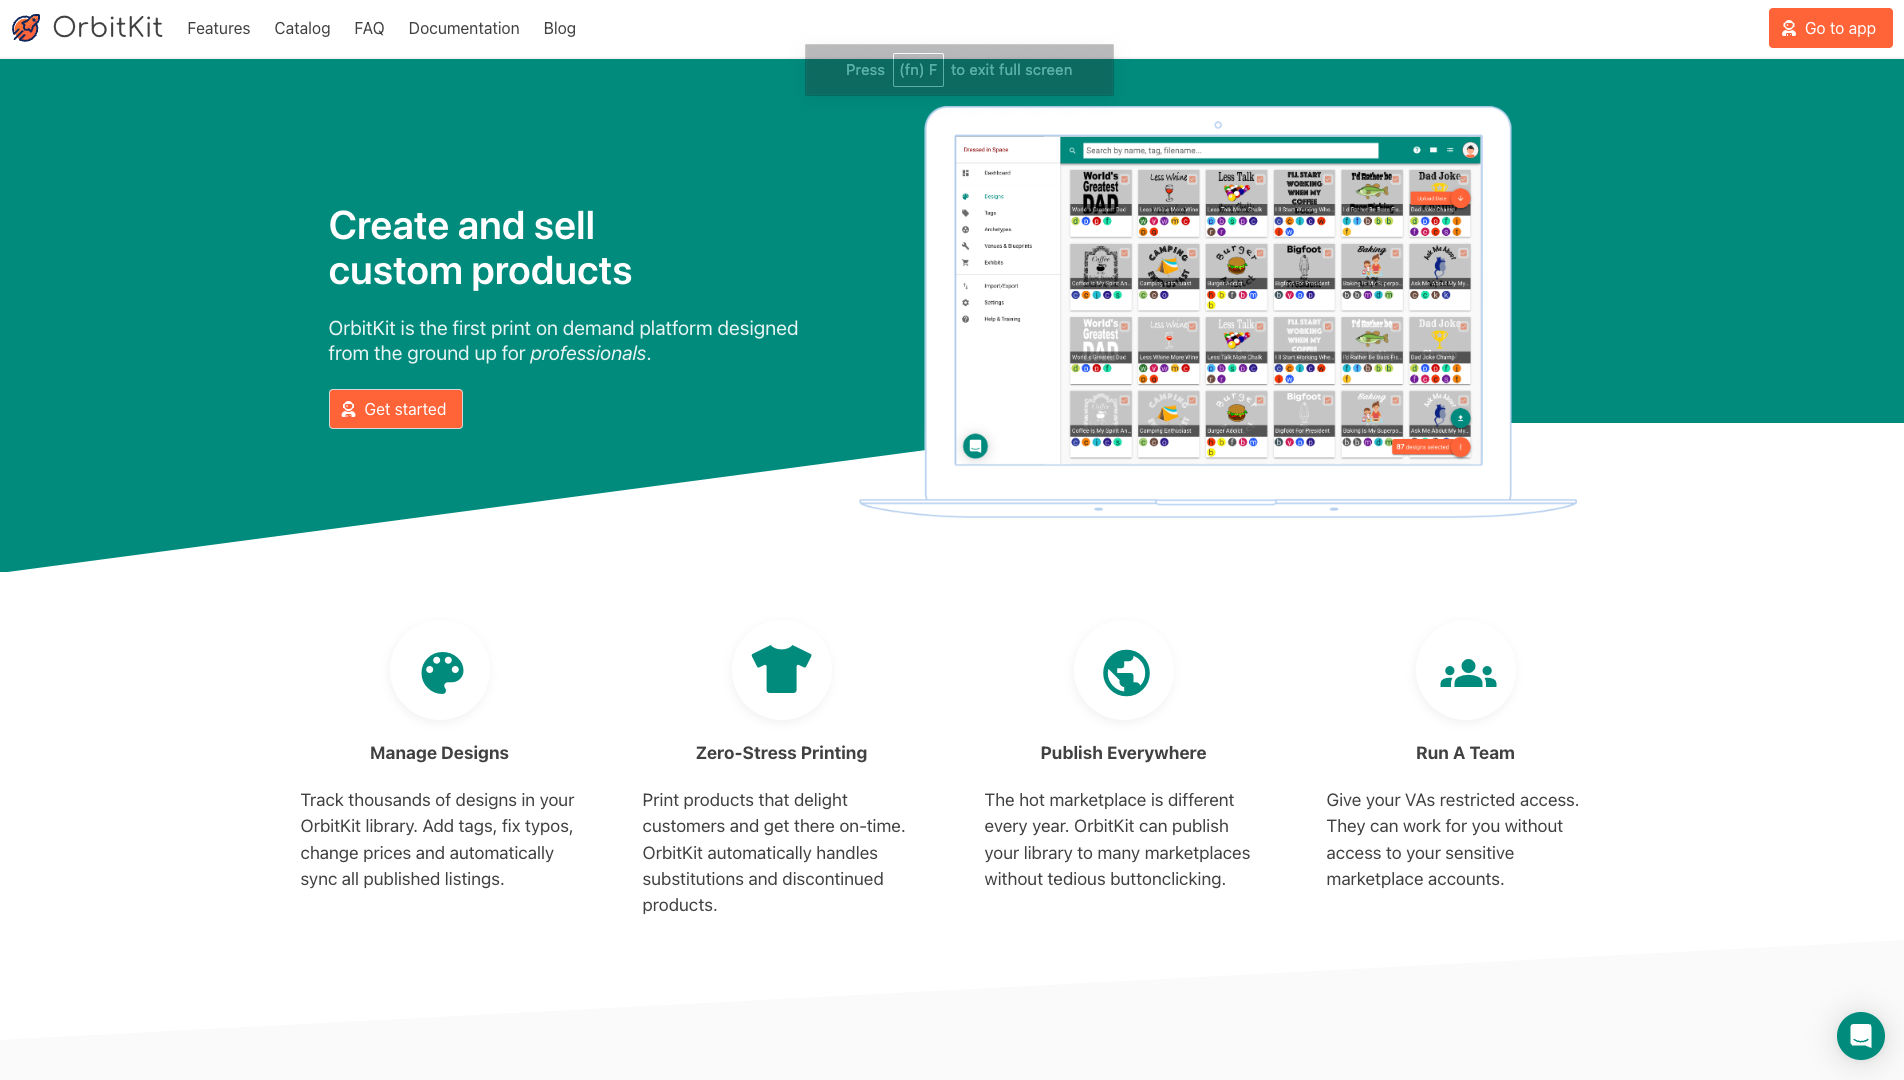Click the Create and sell custom products headline
The width and height of the screenshot is (1904, 1080).
click(x=480, y=248)
